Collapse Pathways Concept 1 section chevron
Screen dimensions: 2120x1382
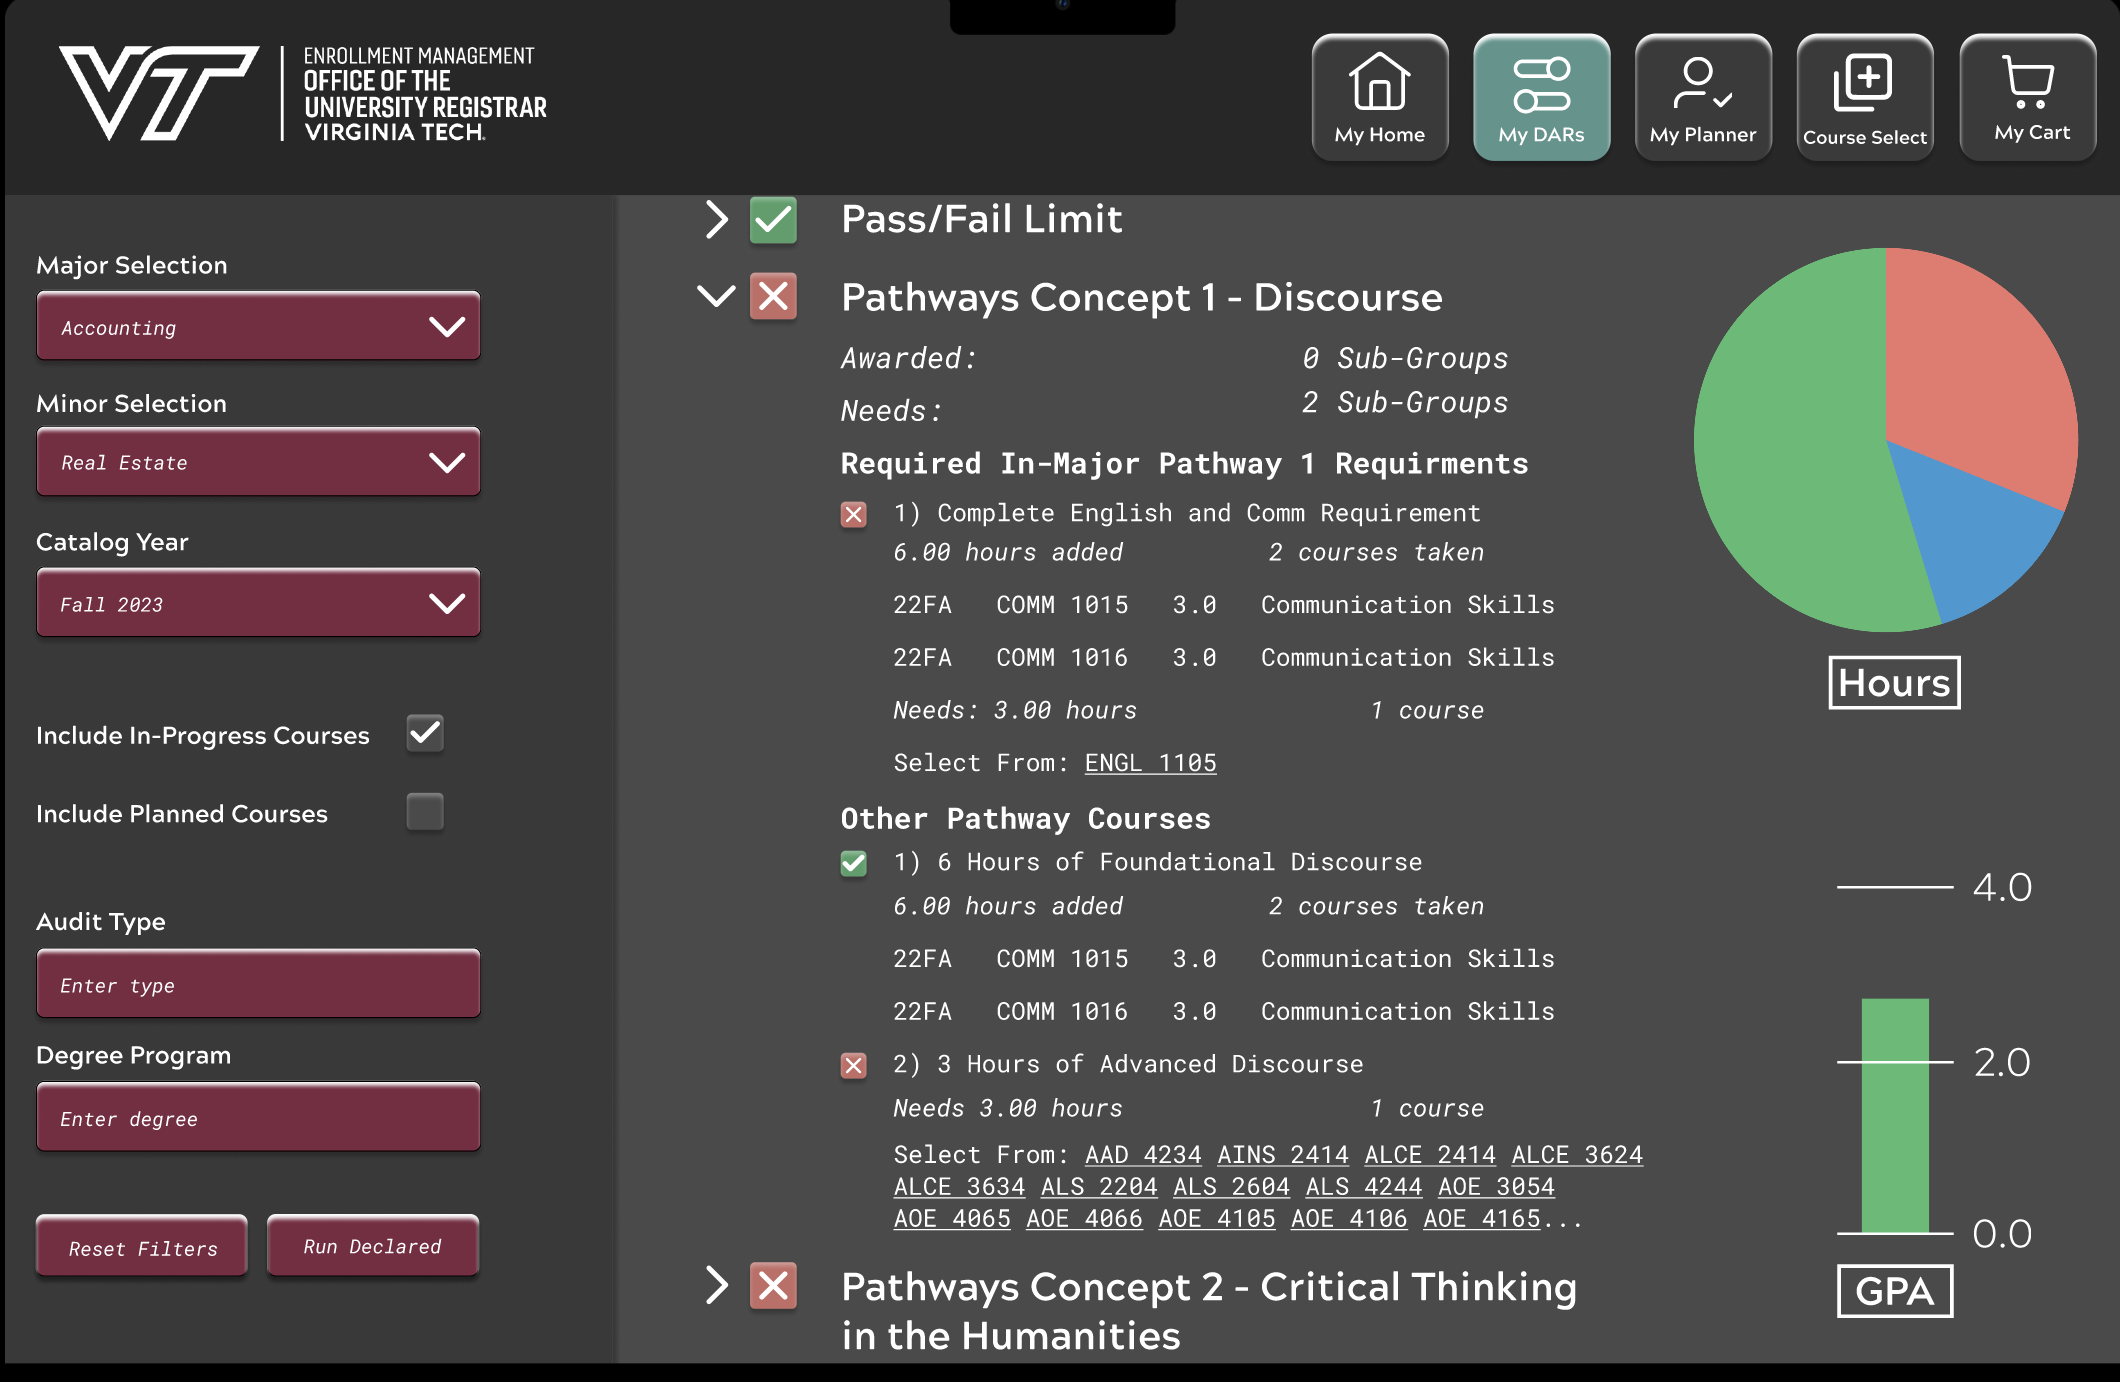[716, 296]
